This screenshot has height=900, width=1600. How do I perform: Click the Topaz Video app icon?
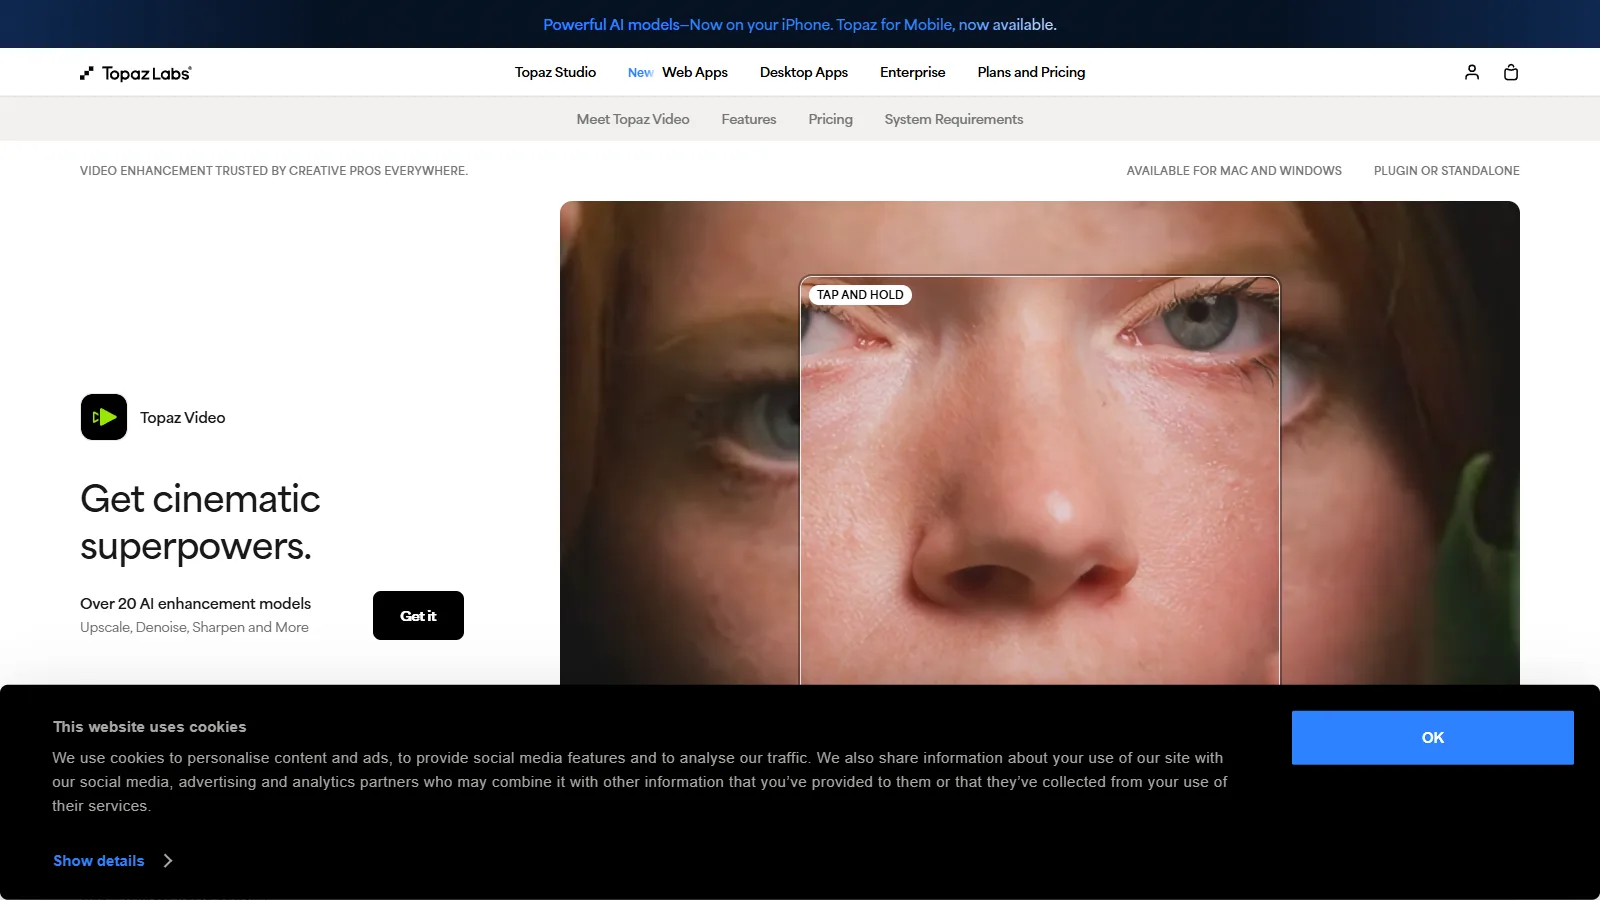point(104,417)
